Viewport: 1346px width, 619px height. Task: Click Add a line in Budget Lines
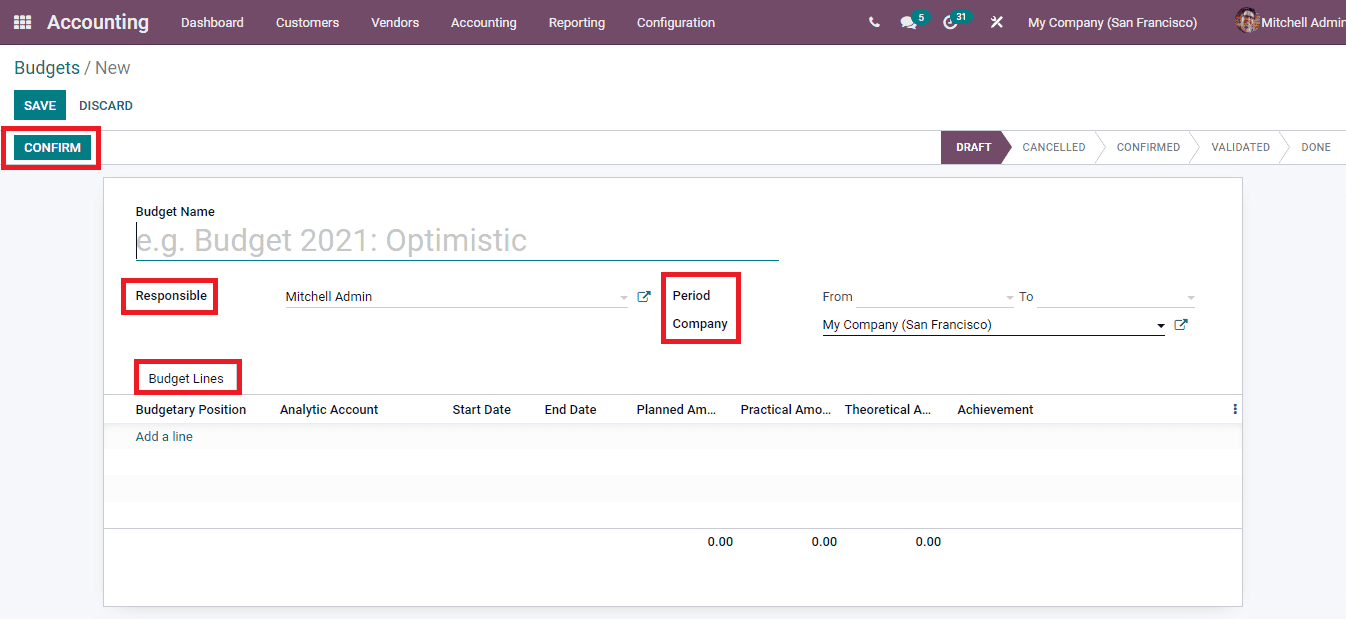164,436
